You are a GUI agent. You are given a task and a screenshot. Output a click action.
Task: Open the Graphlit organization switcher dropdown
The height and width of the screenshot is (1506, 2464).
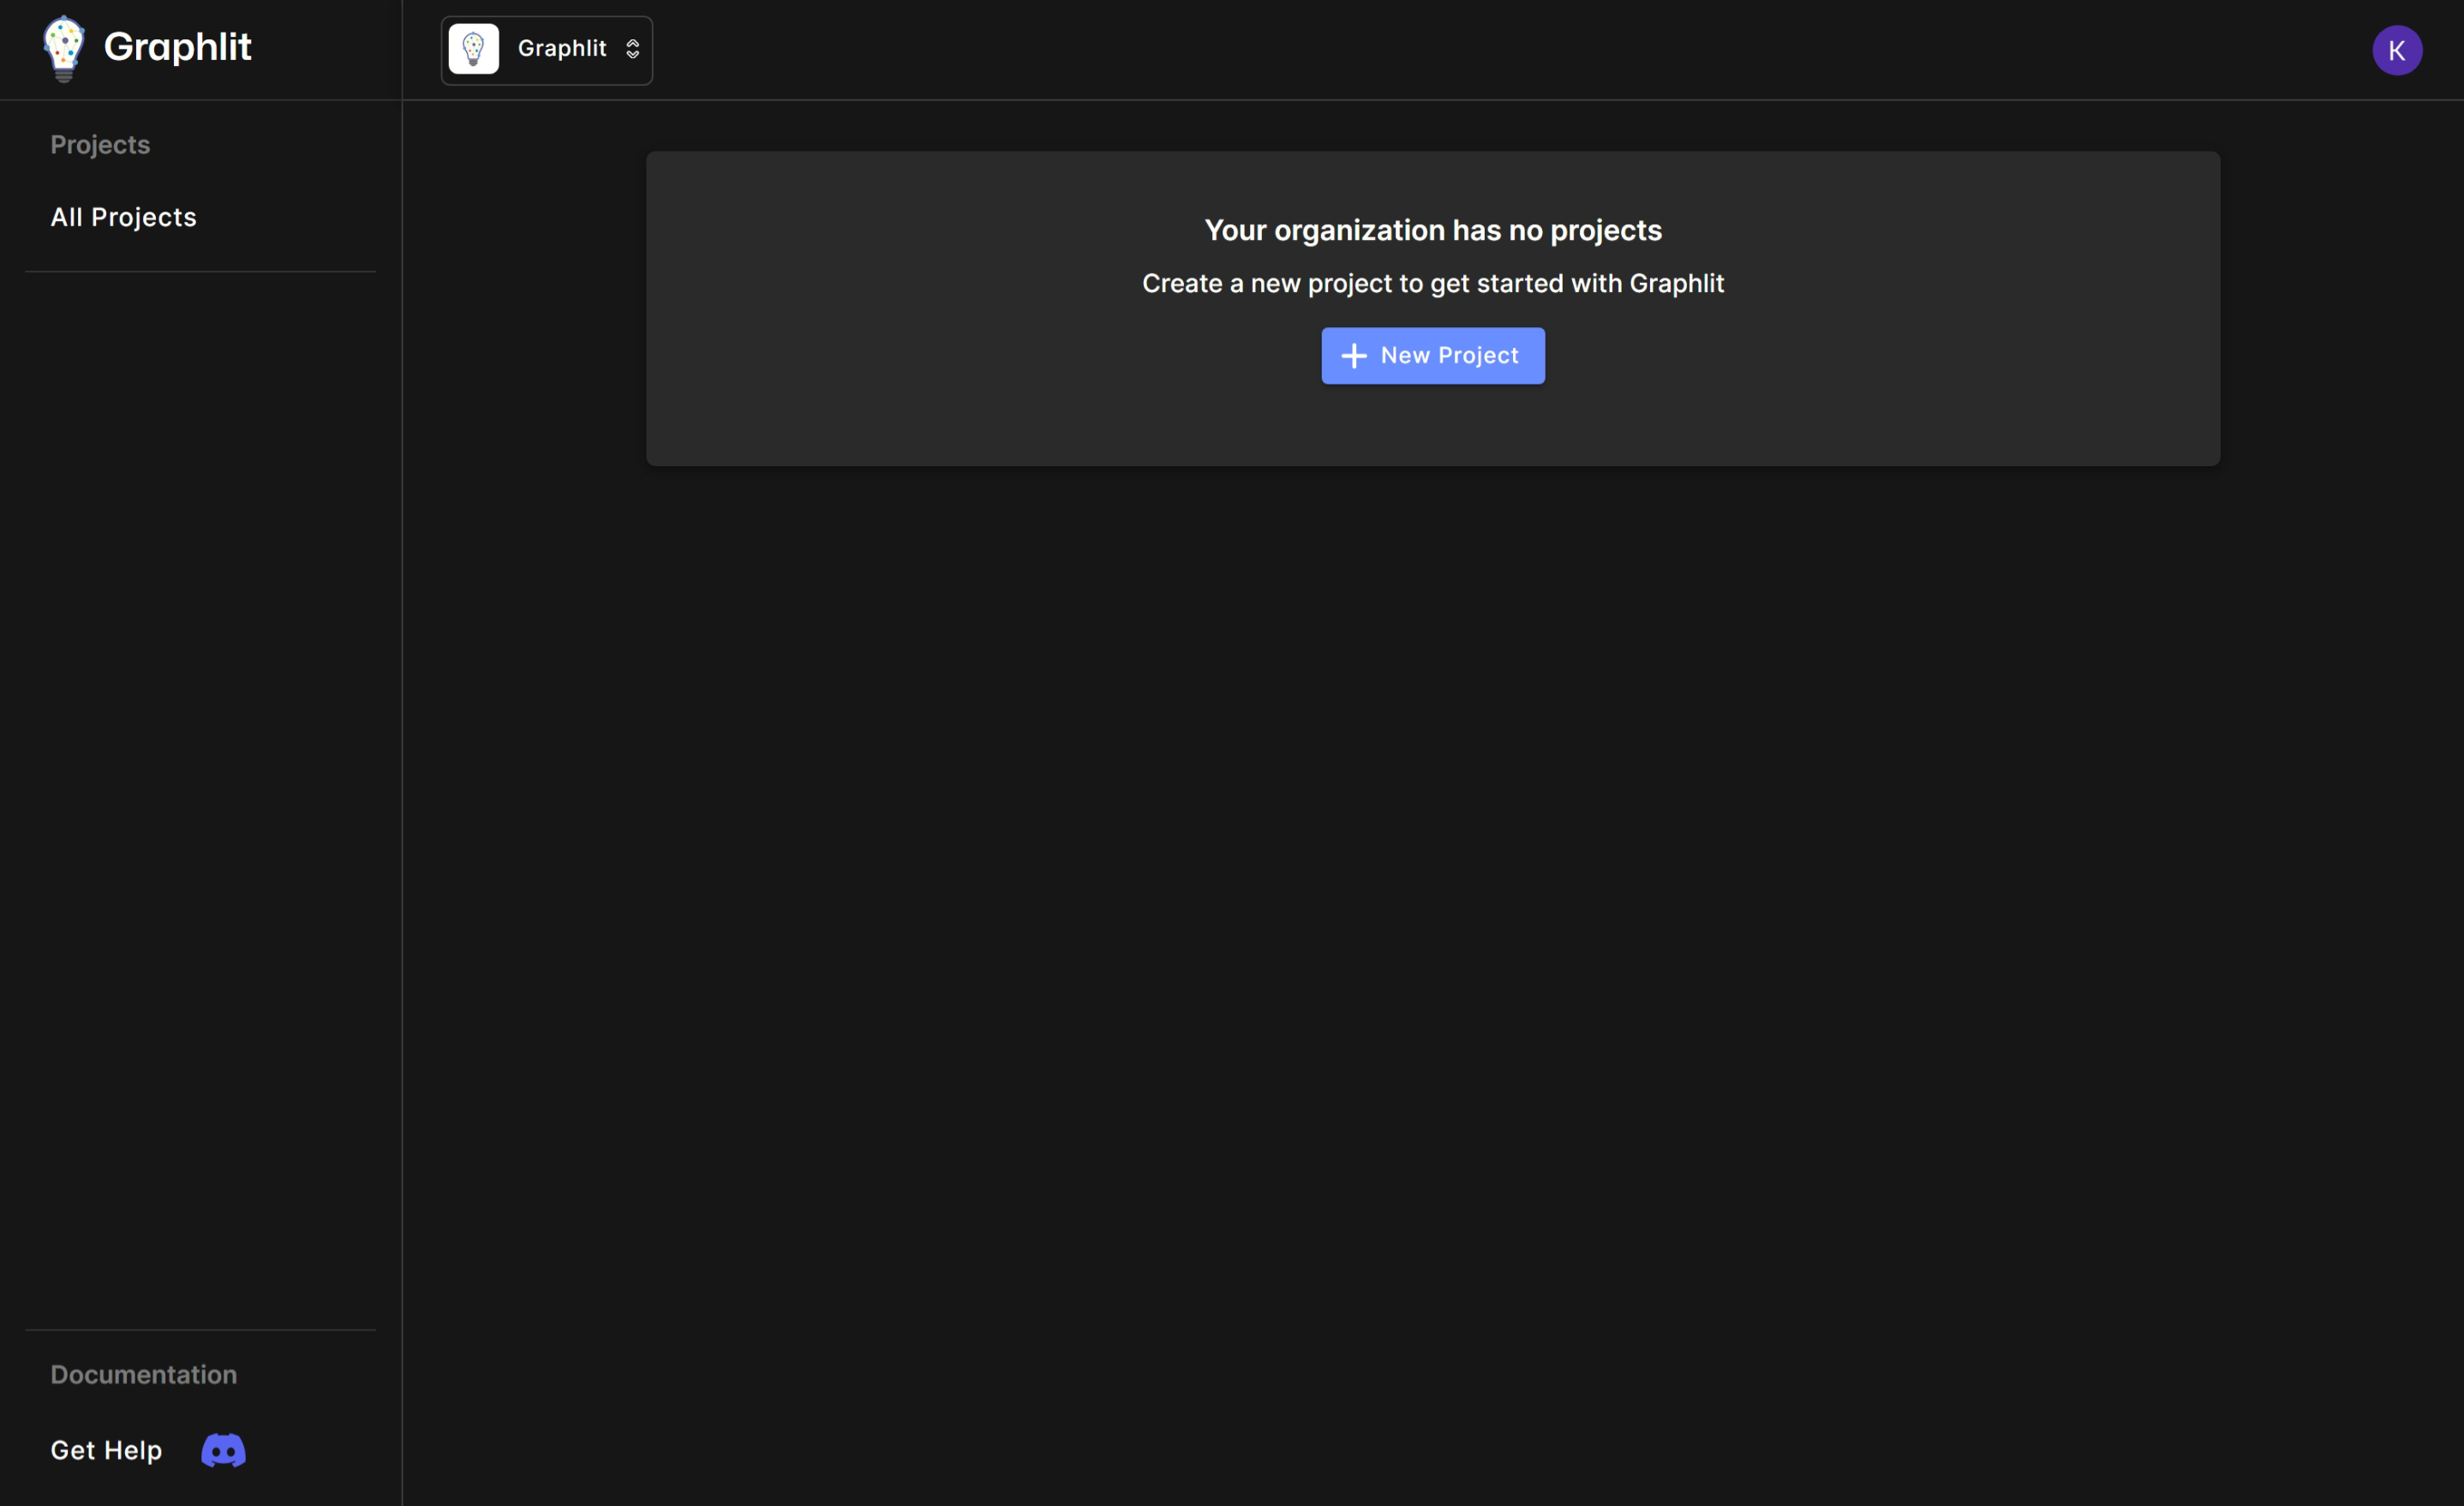[x=561, y=49]
